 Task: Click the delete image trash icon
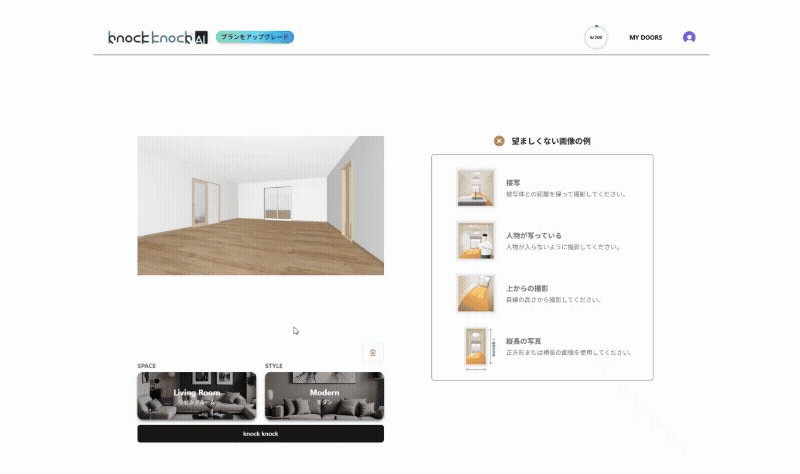[373, 352]
